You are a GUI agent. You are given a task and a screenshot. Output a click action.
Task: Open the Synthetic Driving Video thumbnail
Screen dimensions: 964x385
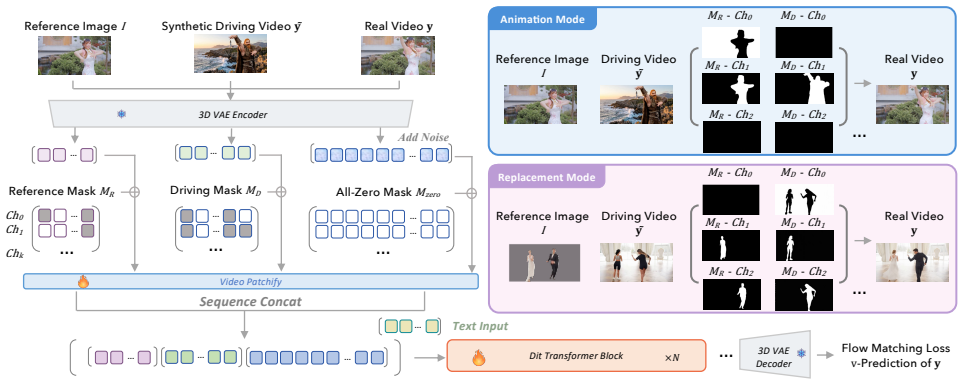coord(231,54)
